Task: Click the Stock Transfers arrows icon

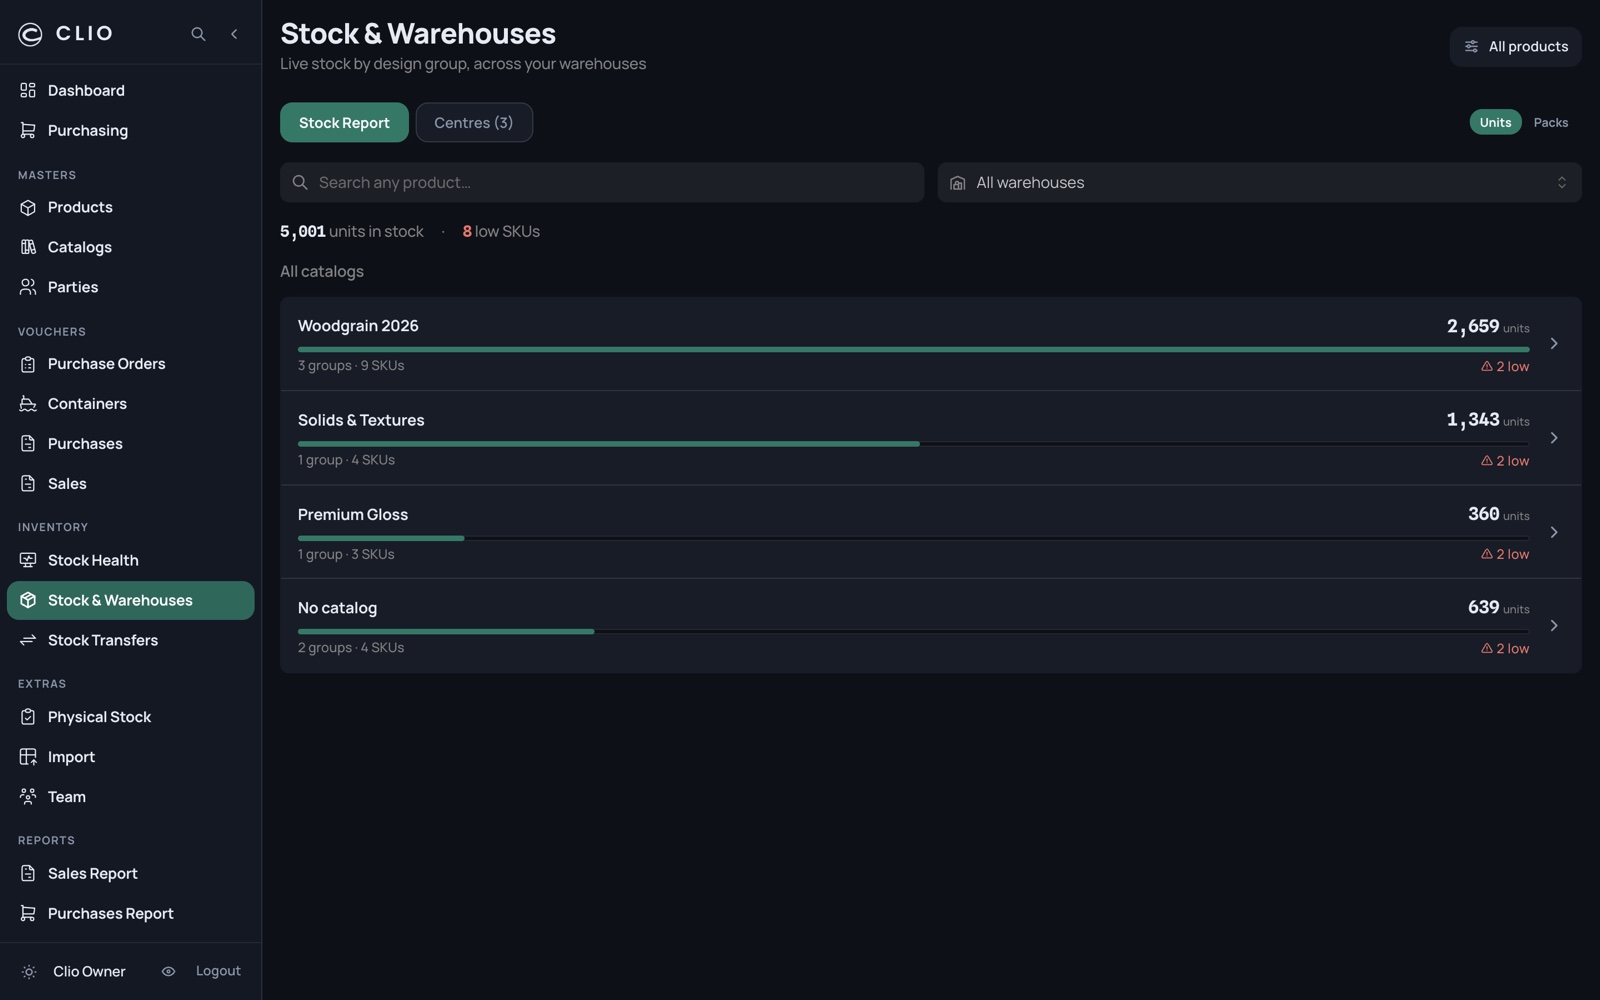Action: click(28, 640)
